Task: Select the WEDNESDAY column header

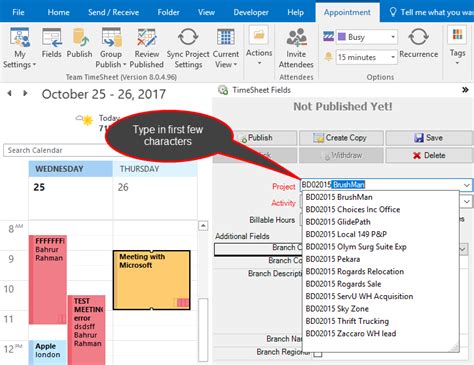Action: point(70,169)
